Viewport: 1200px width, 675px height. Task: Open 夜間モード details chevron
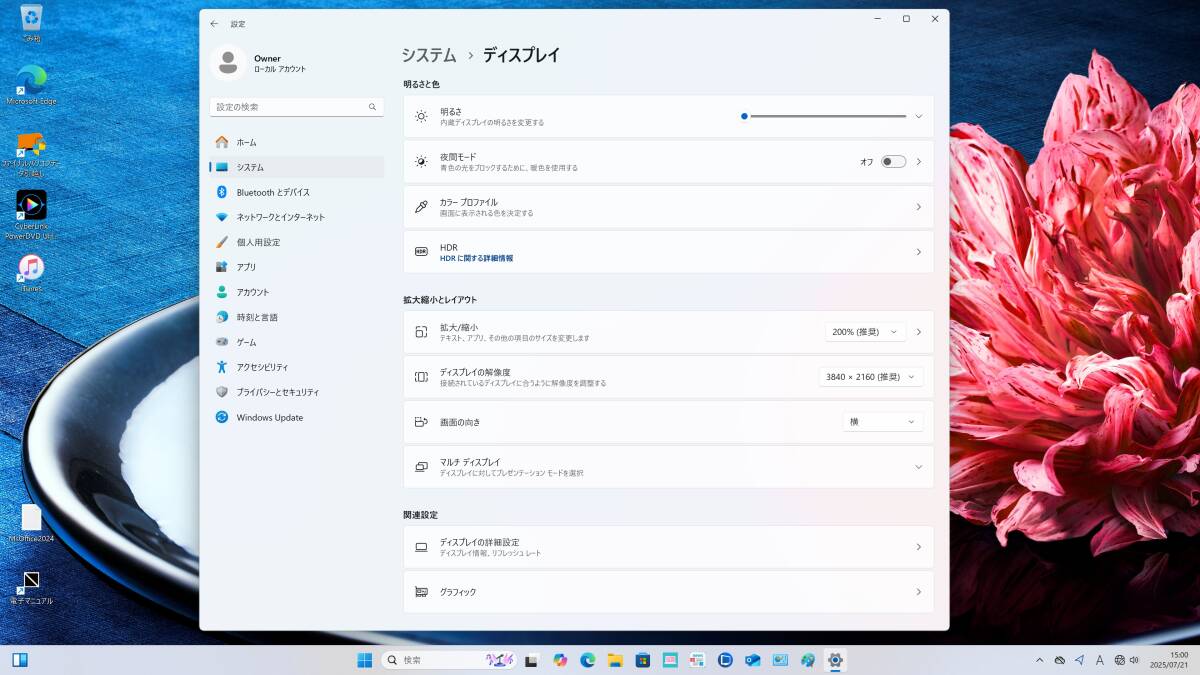coord(918,162)
